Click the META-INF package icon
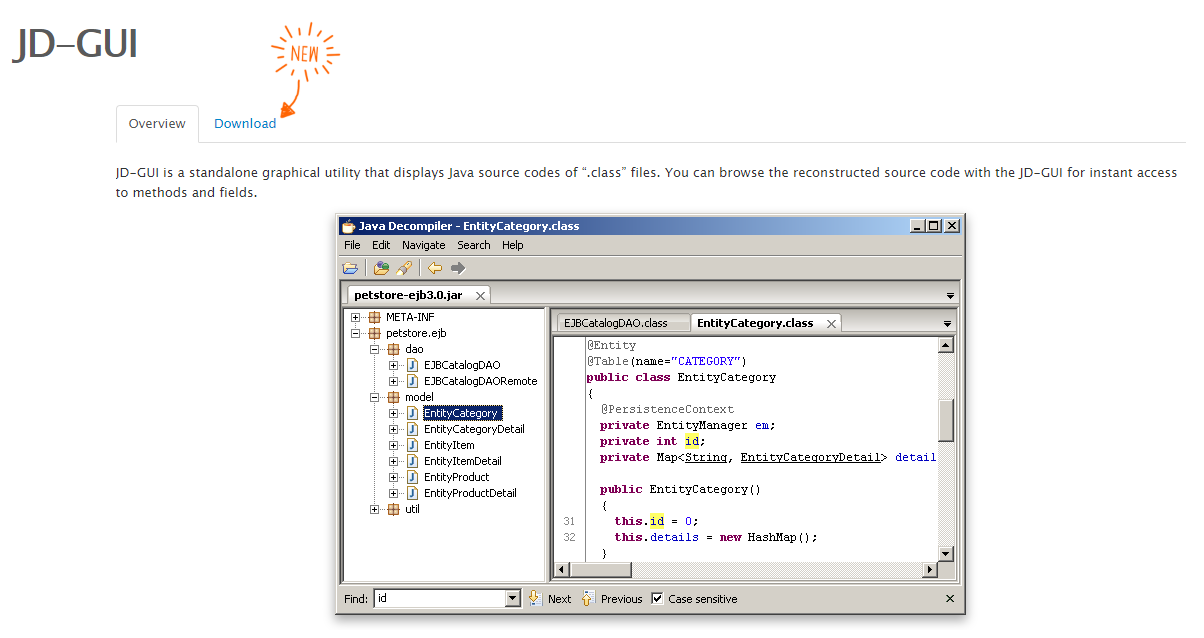Viewport: 1204px width, 638px height. point(375,317)
